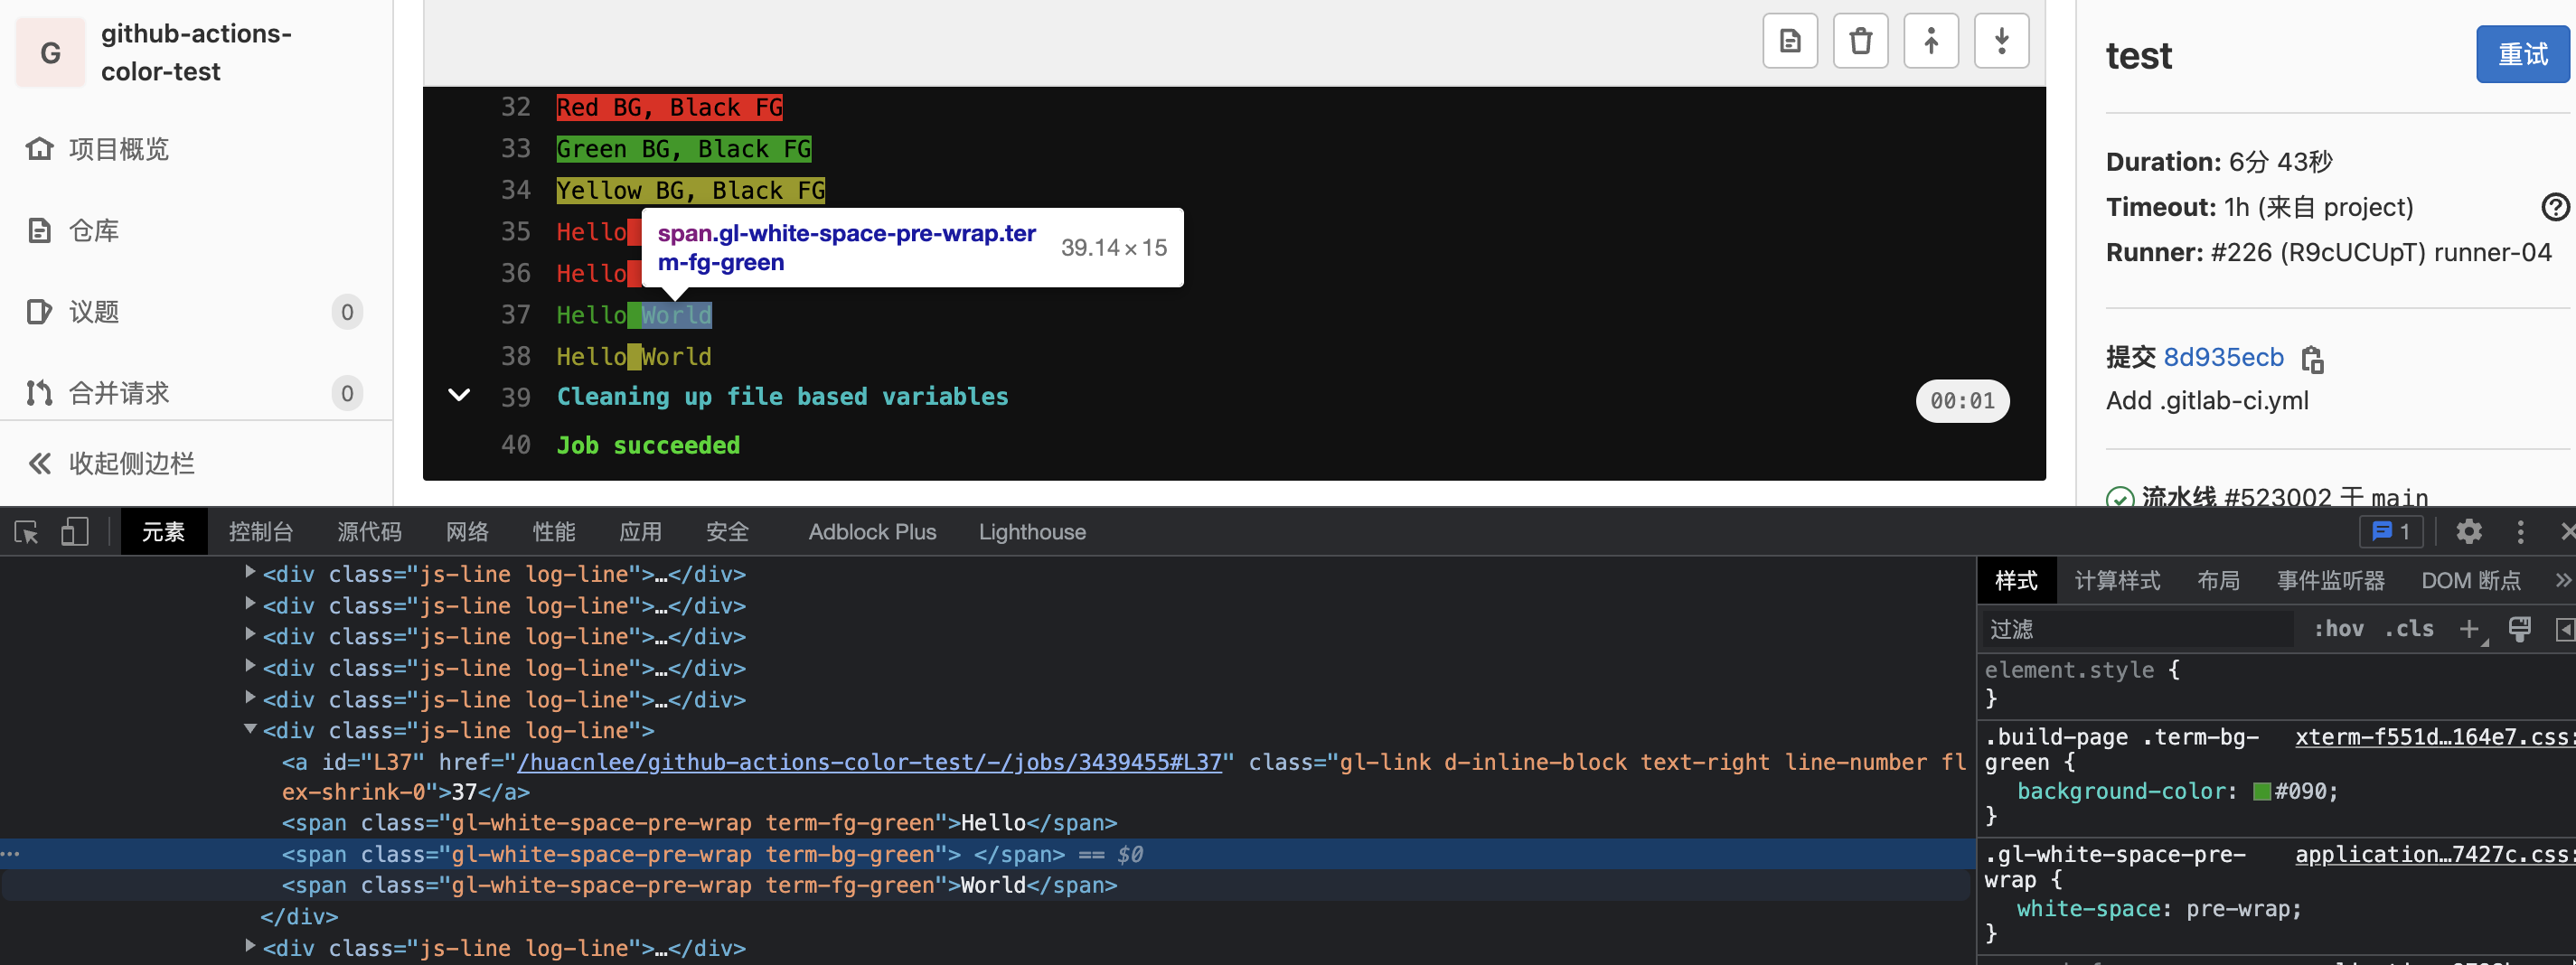2576x965 pixels.
Task: Erase job log with trash icon
Action: 1860,41
